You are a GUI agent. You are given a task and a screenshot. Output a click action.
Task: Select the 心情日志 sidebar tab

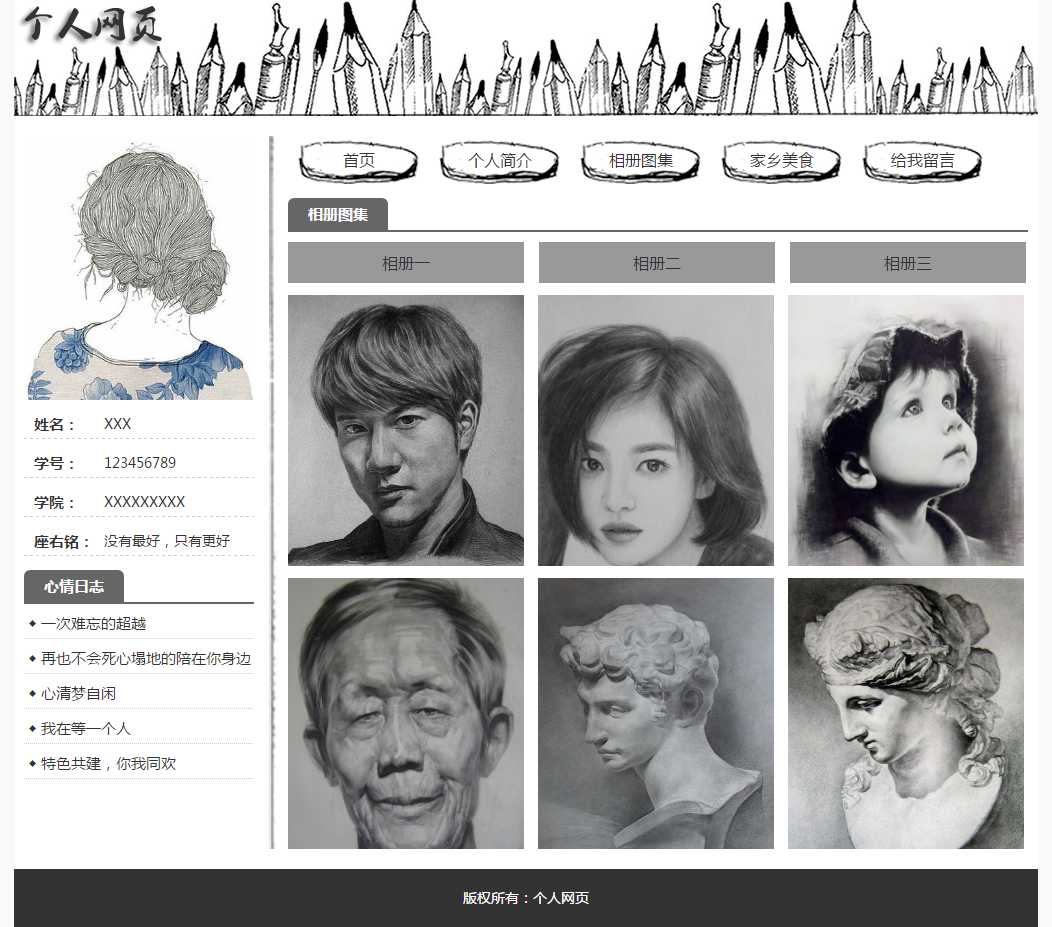pyautogui.click(x=73, y=587)
